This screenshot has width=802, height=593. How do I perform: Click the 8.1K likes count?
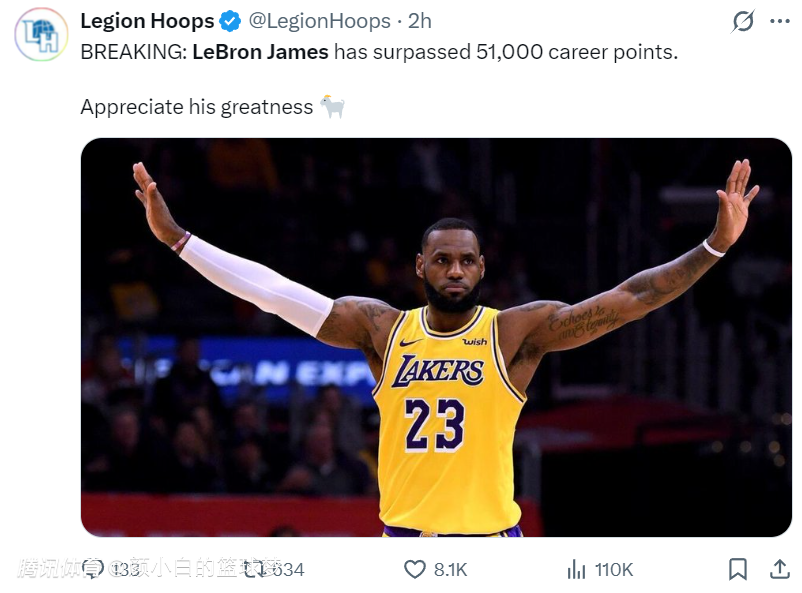(450, 569)
